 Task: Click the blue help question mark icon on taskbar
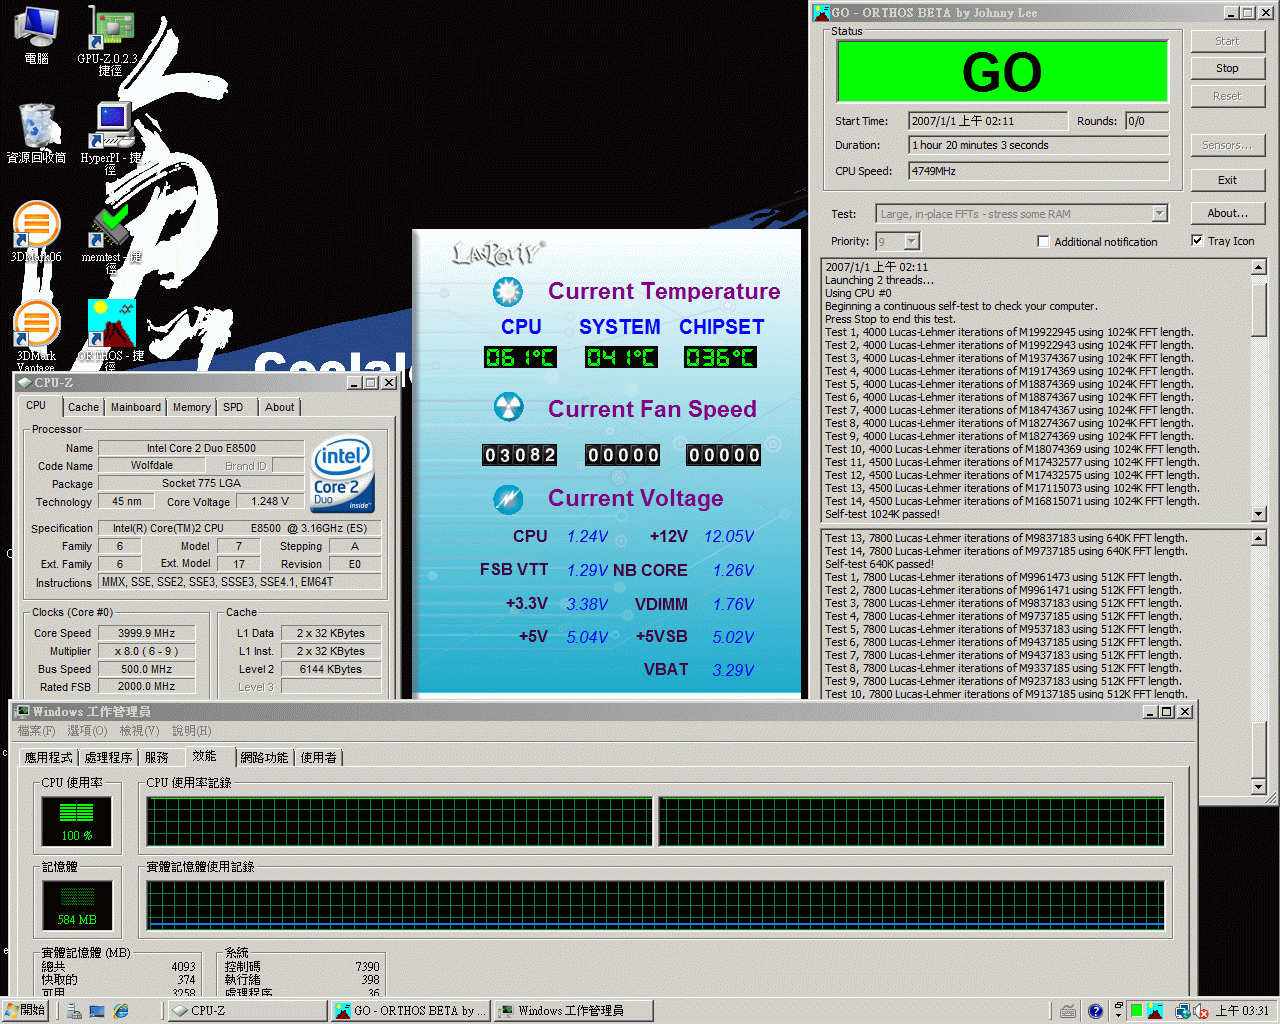coord(1095,1011)
